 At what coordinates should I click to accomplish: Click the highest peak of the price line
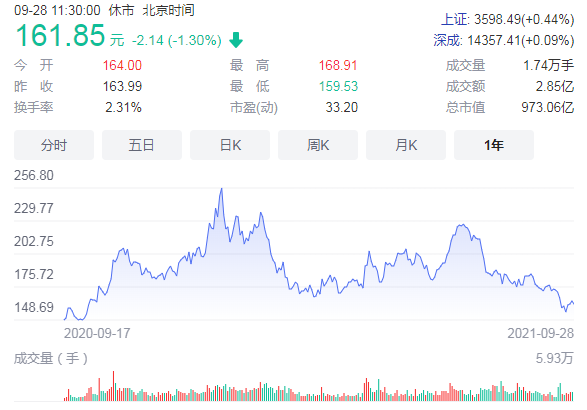pos(222,189)
